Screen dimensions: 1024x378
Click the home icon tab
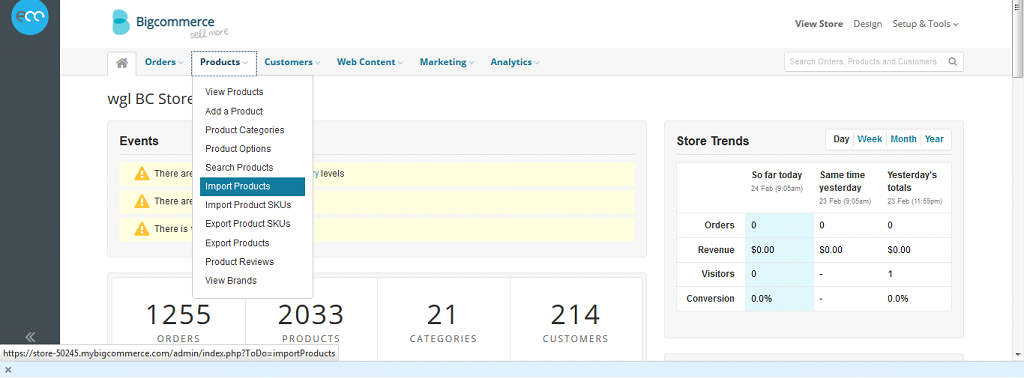pos(121,63)
